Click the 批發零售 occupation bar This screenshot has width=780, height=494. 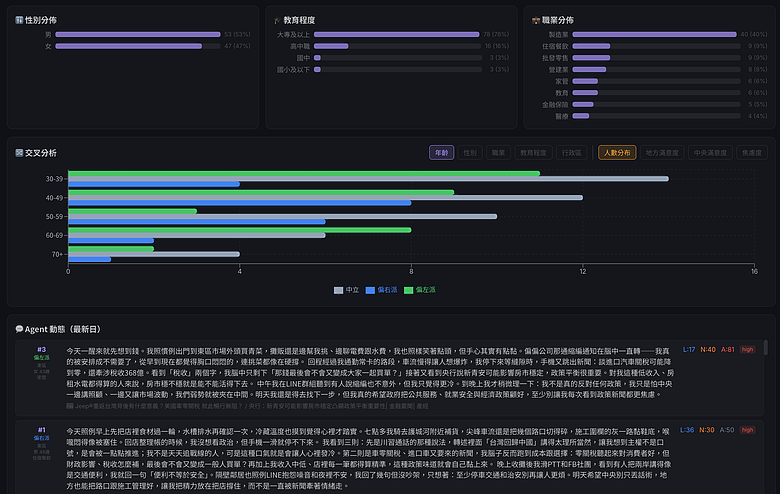[591, 58]
